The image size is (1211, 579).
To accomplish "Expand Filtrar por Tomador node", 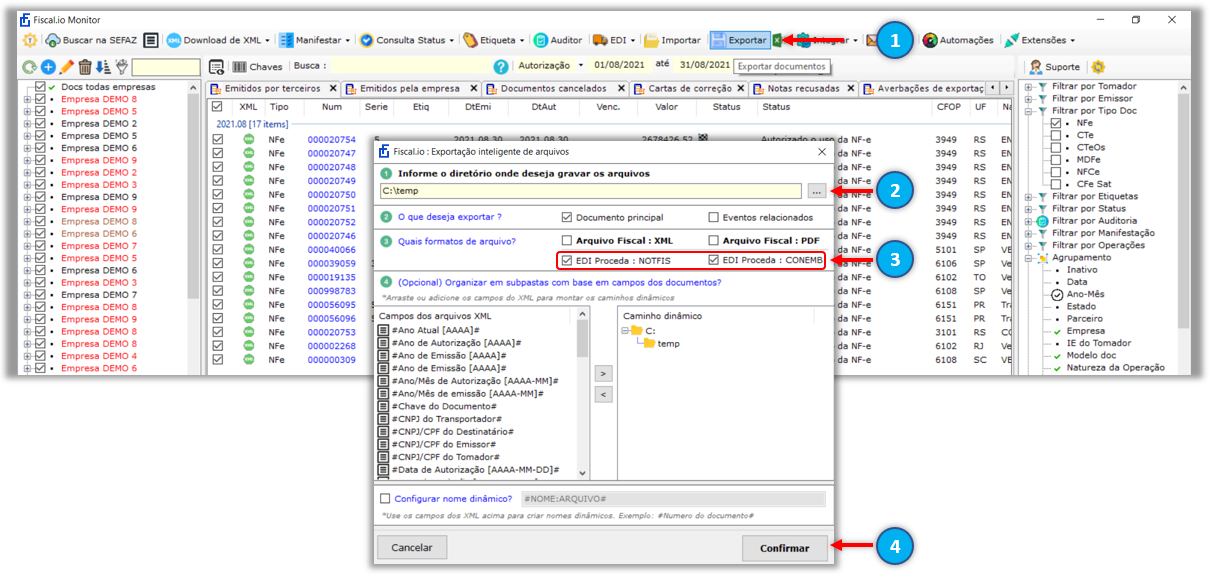I will tap(1028, 87).
